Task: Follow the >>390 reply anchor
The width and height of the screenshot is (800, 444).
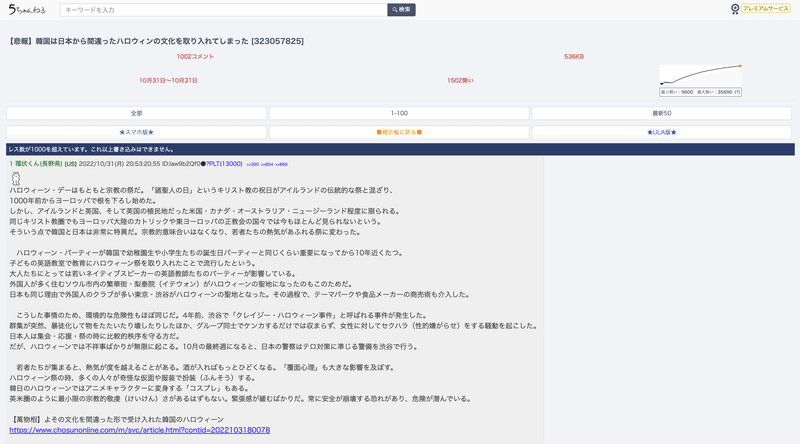Action: [253, 164]
